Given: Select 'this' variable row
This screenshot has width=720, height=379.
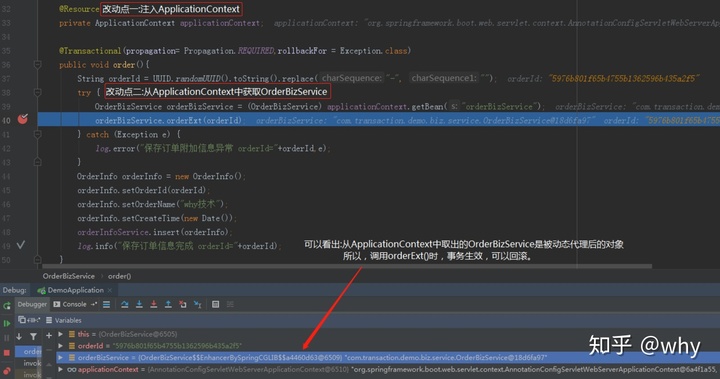Looking at the screenshot, I should [x=387, y=334].
